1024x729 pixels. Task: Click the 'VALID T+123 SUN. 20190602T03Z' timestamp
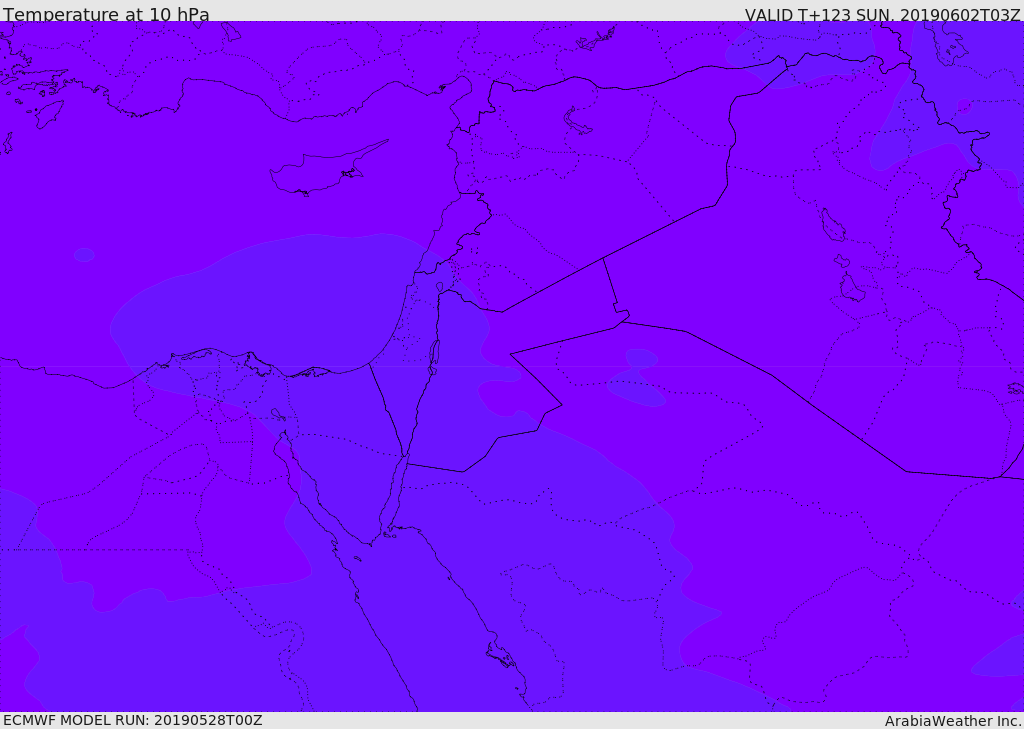pyautogui.click(x=882, y=15)
